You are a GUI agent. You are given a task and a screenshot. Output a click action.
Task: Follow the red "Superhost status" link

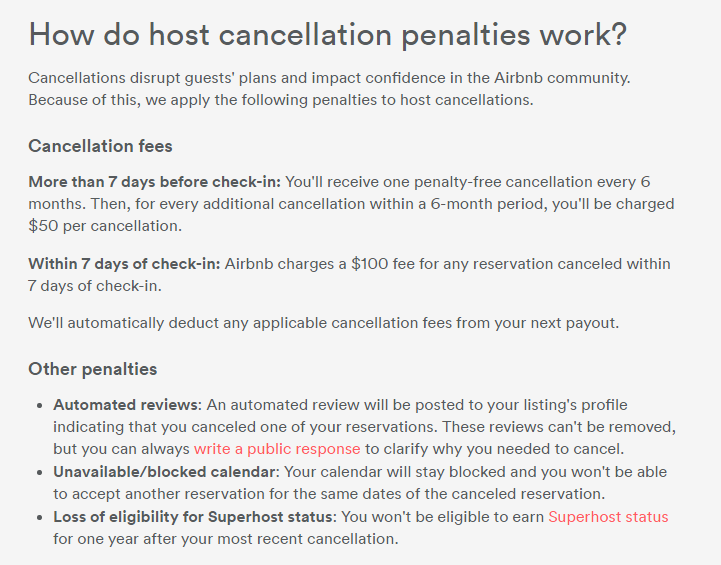[608, 517]
